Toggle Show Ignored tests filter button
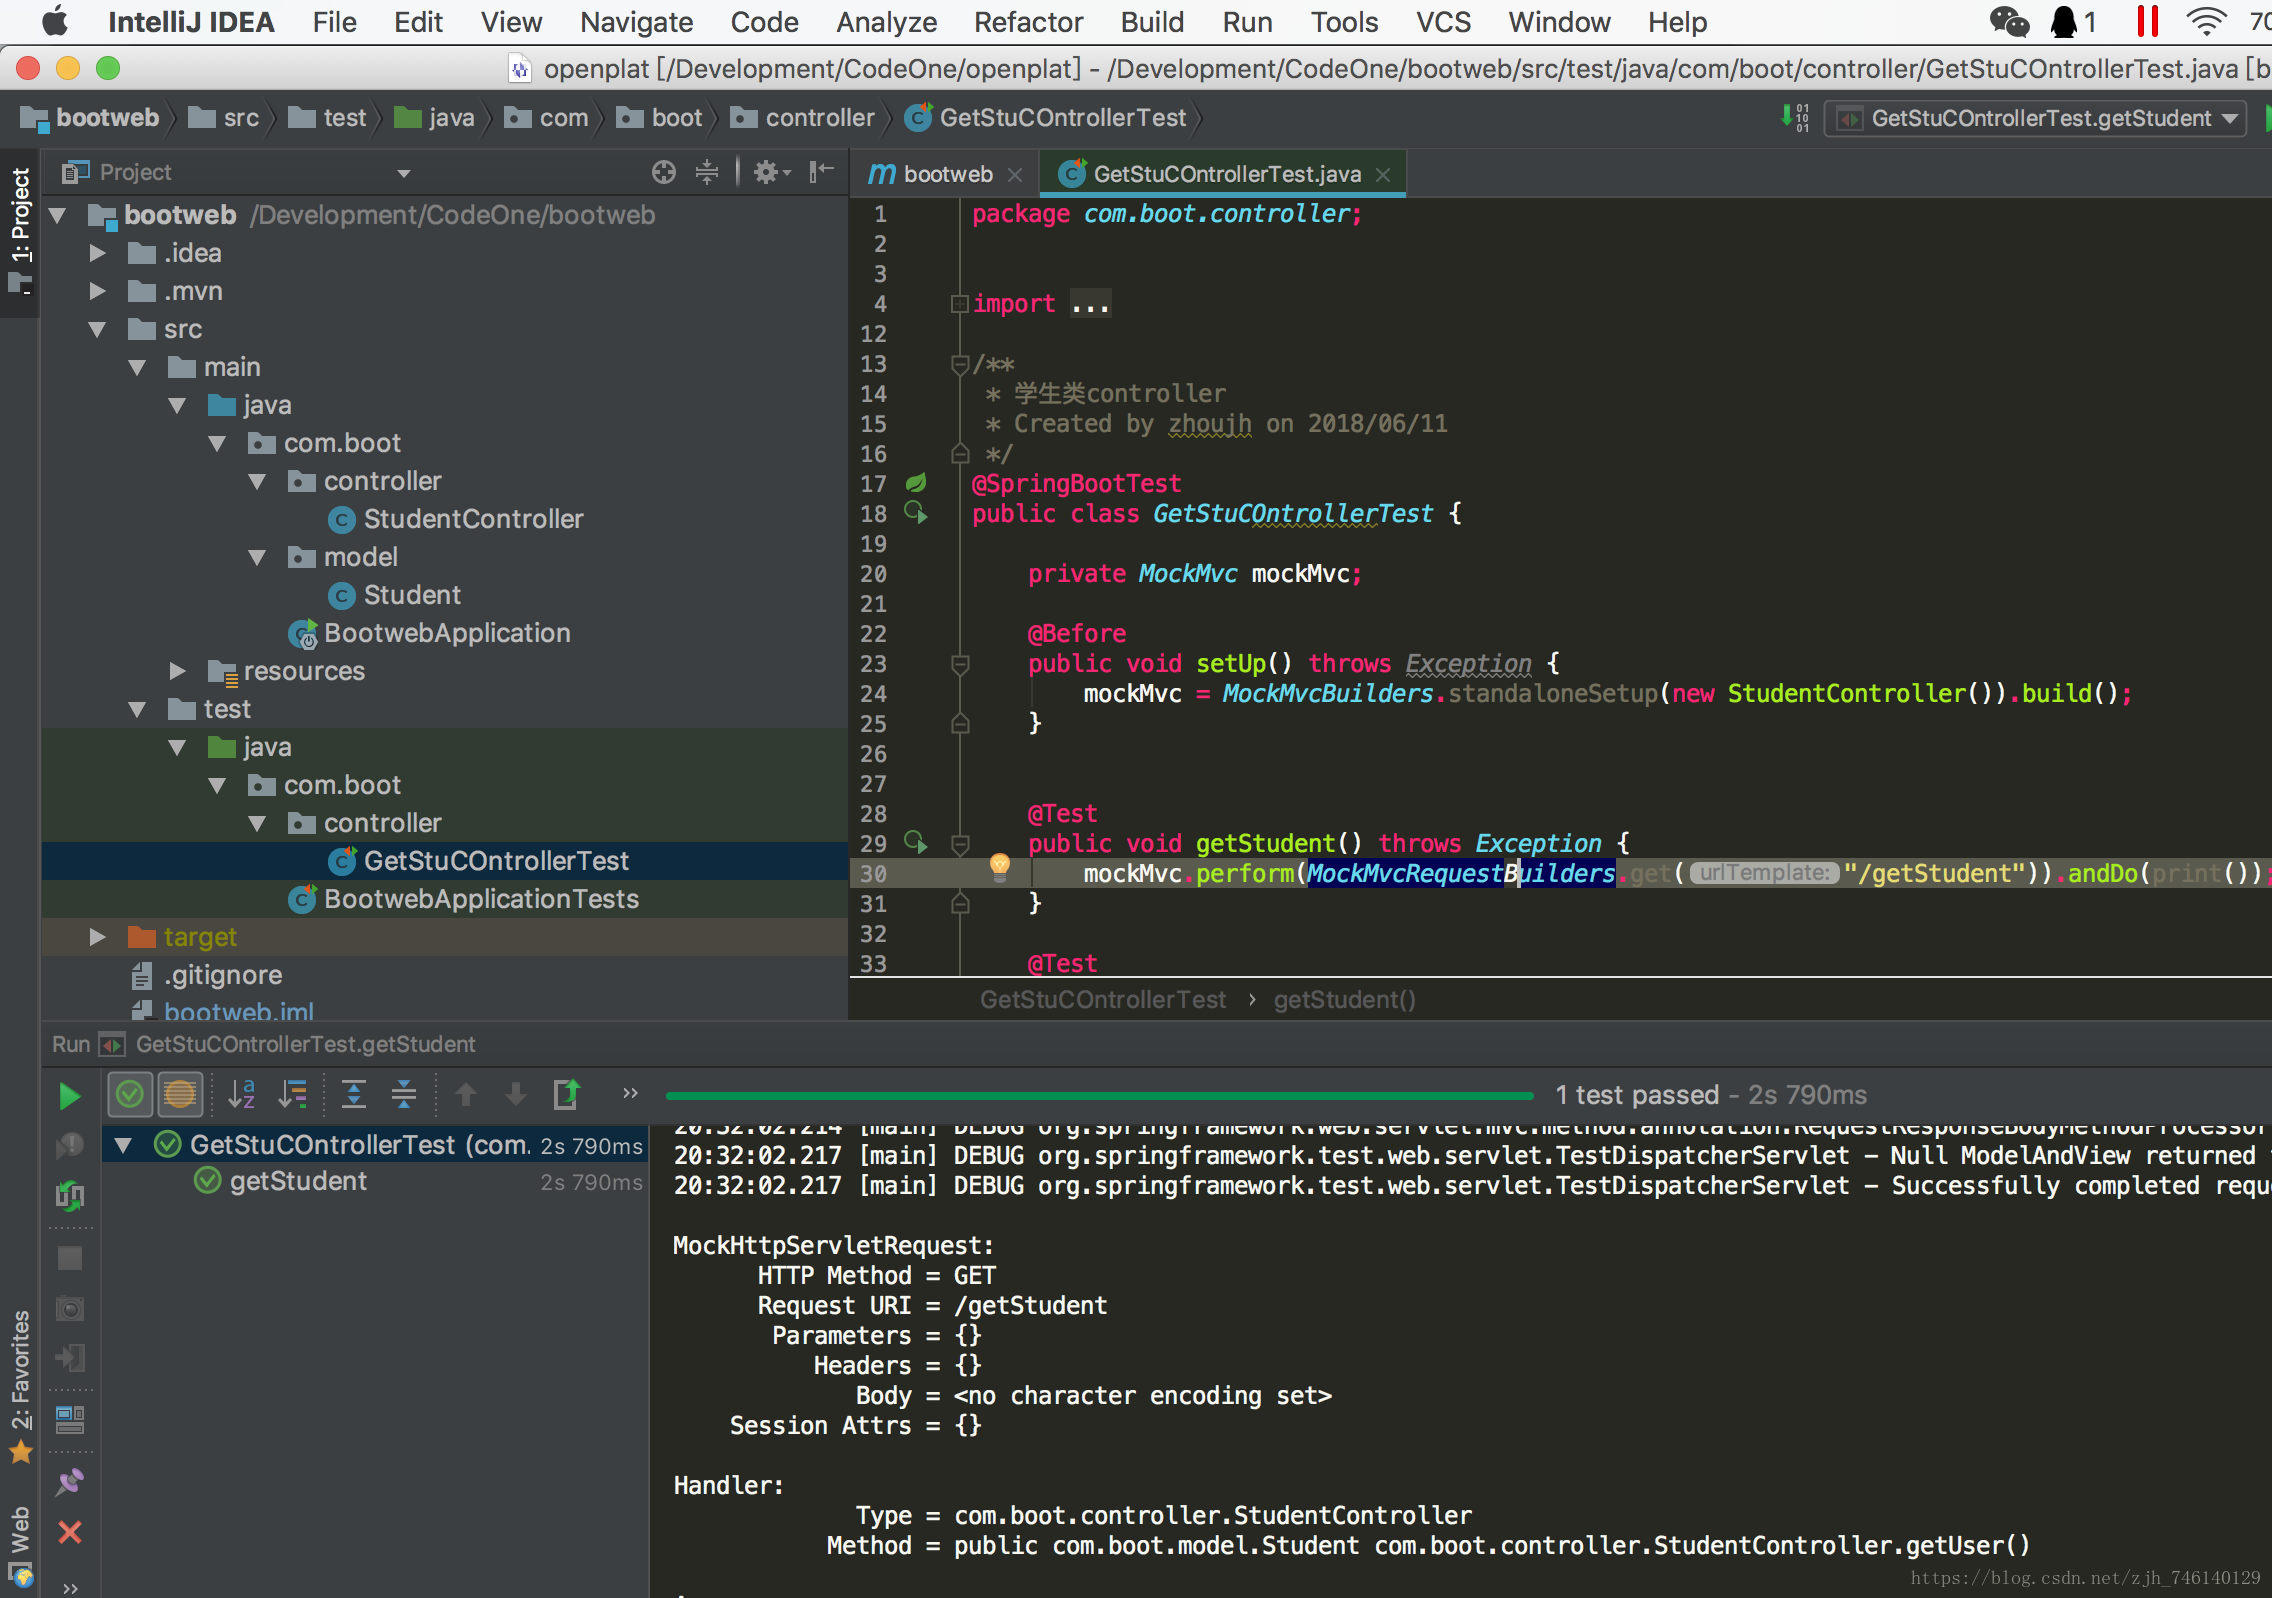The width and height of the screenshot is (2272, 1598). (180, 1095)
